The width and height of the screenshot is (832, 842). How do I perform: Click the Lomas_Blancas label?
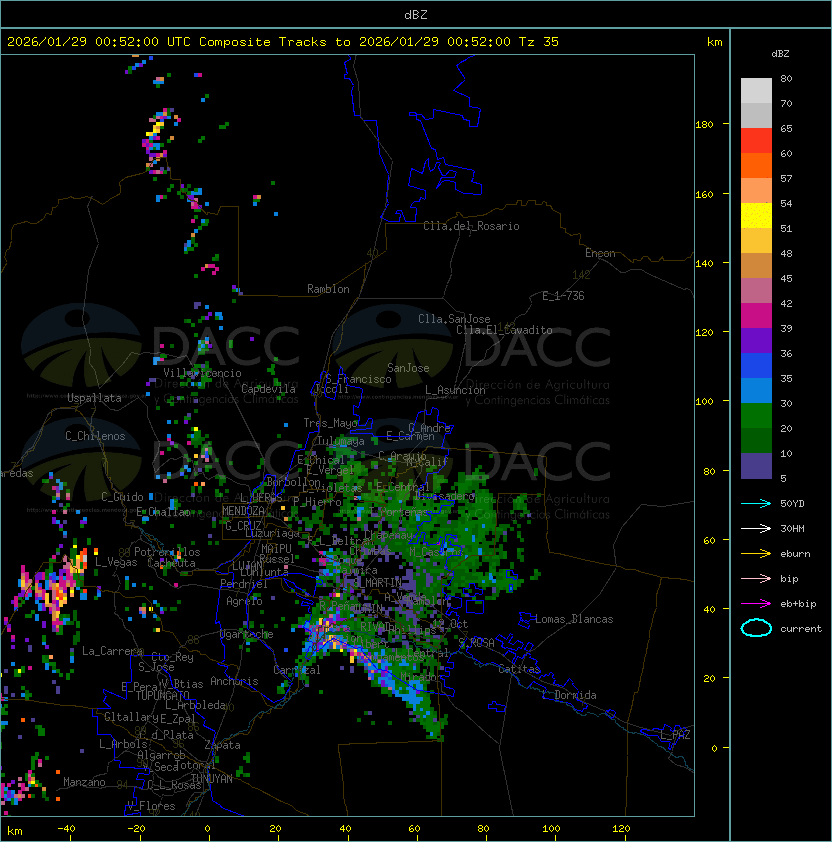574,619
